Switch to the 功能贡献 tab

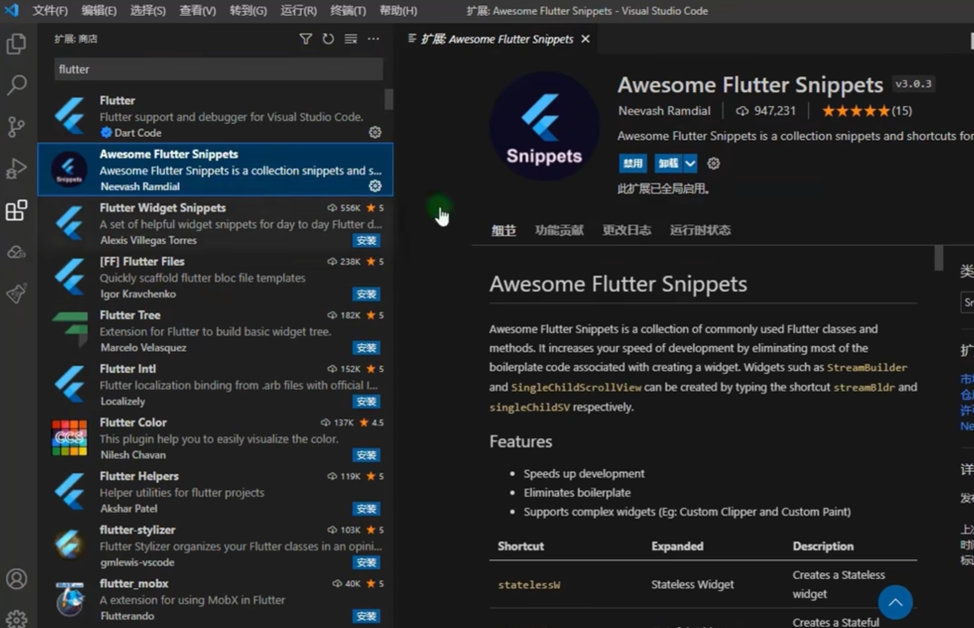point(559,230)
